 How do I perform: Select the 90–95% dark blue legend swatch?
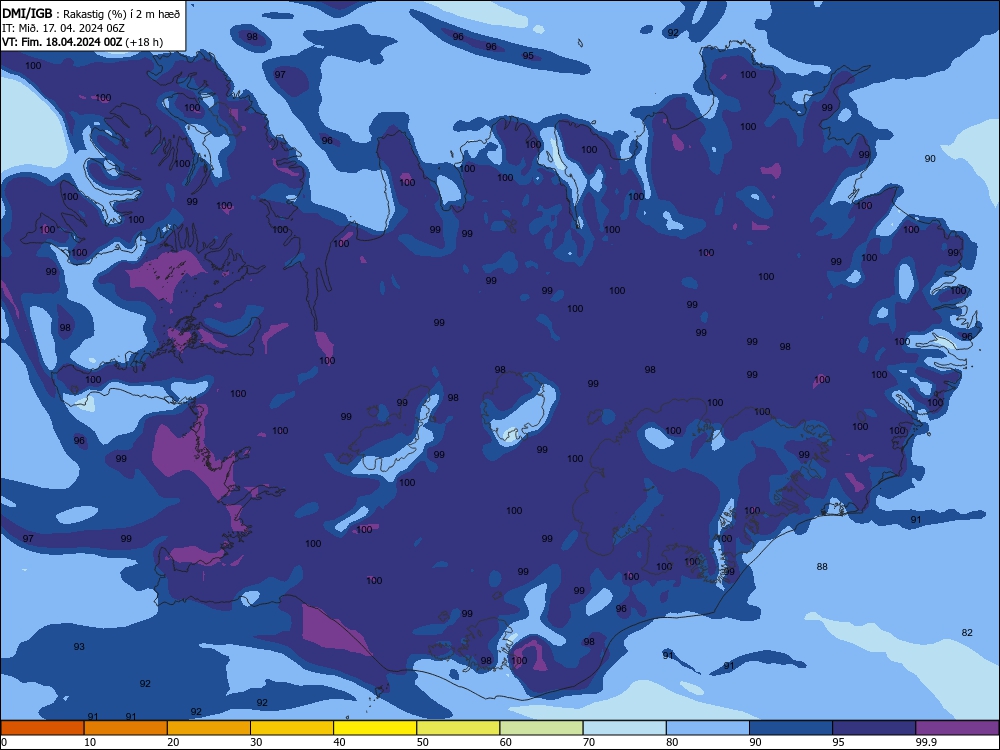tap(791, 728)
